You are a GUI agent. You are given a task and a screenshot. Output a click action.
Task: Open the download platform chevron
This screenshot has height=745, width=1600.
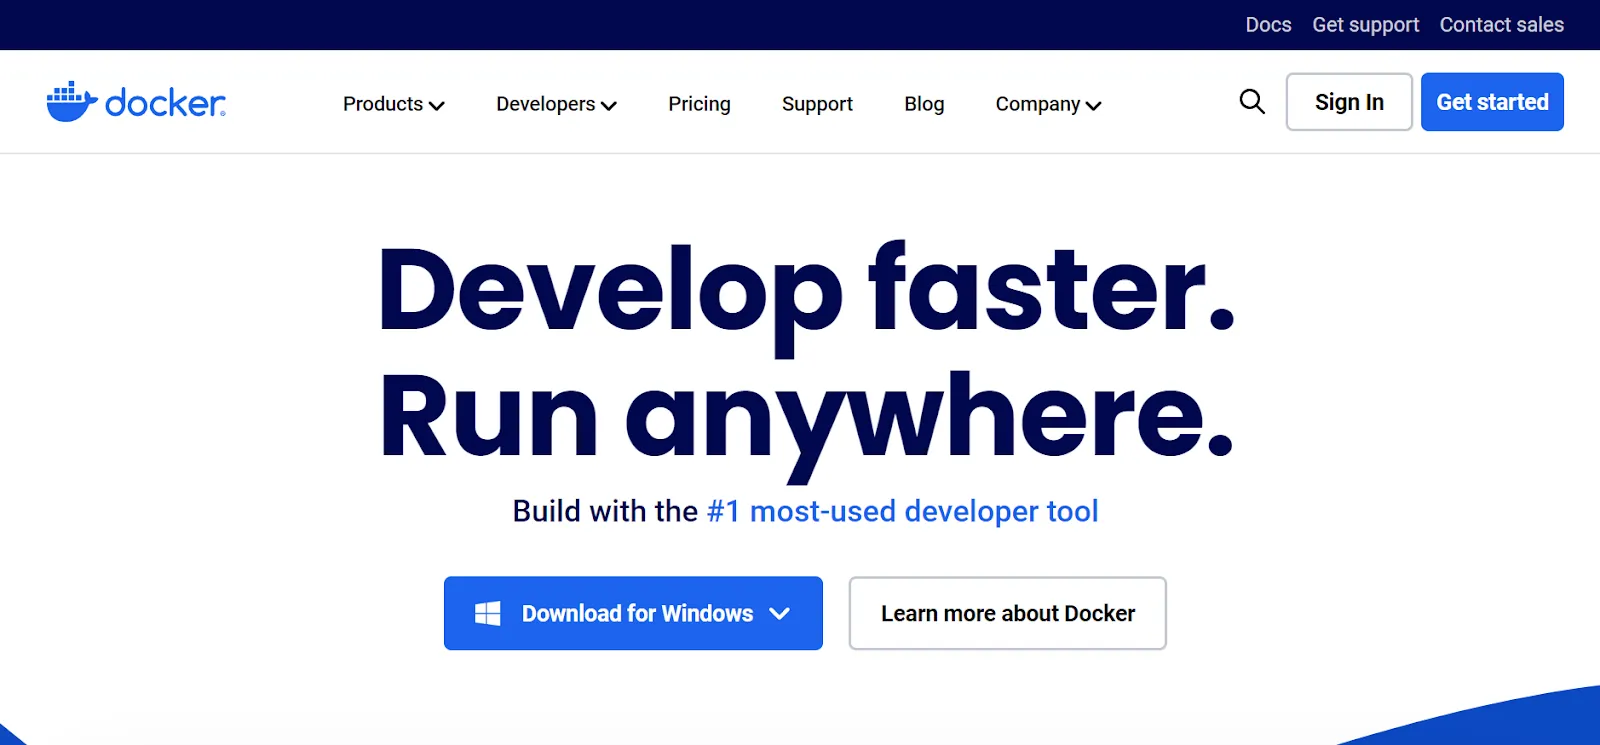pos(780,613)
